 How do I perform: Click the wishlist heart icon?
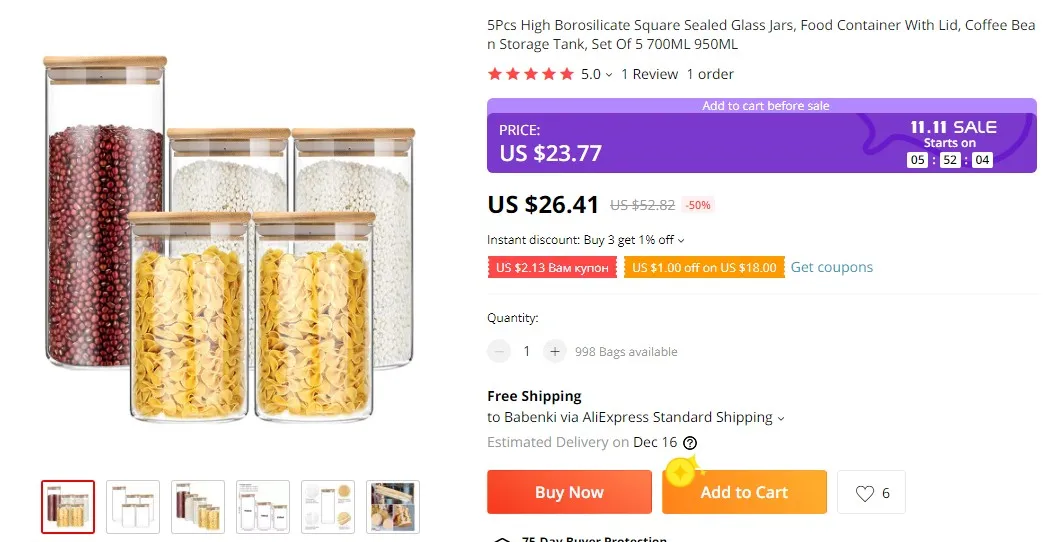pyautogui.click(x=865, y=493)
